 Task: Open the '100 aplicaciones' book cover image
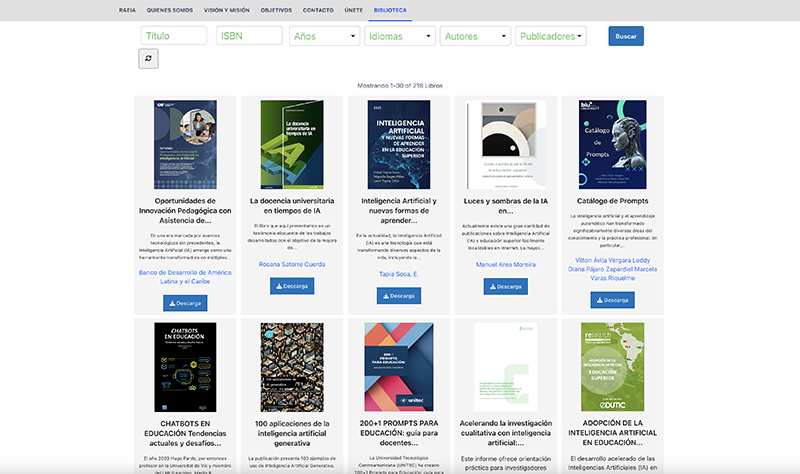coord(290,365)
